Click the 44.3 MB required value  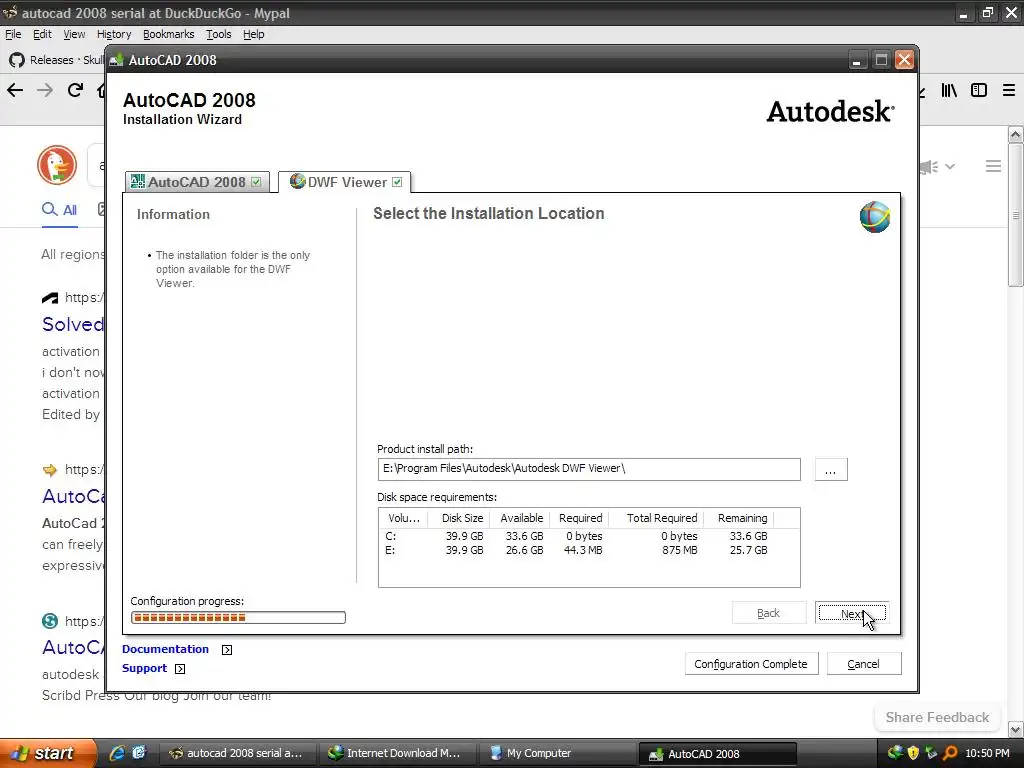tap(583, 551)
